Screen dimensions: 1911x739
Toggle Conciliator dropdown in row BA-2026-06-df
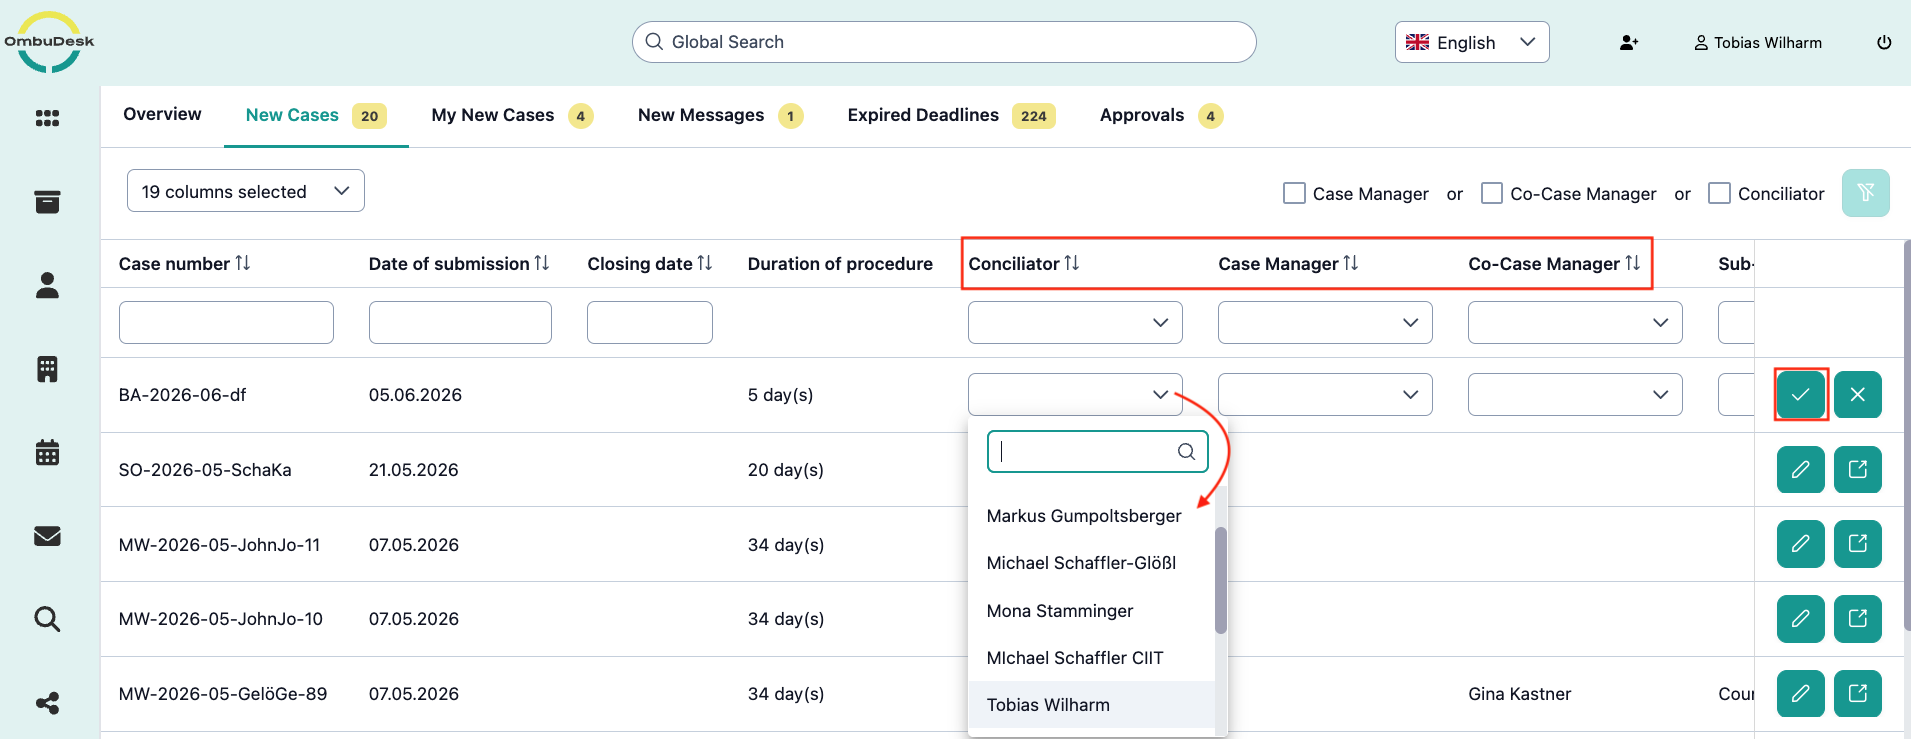click(1075, 394)
